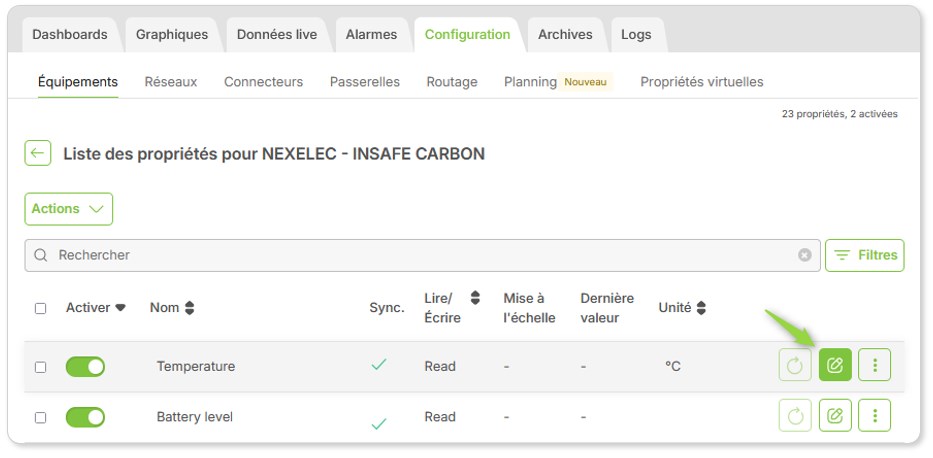The image size is (933, 458).
Task: Select the Équipements sub-tab
Action: click(78, 81)
